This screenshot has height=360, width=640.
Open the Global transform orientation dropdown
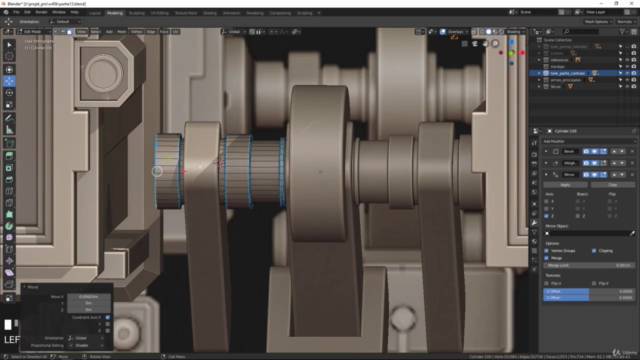[233, 31]
